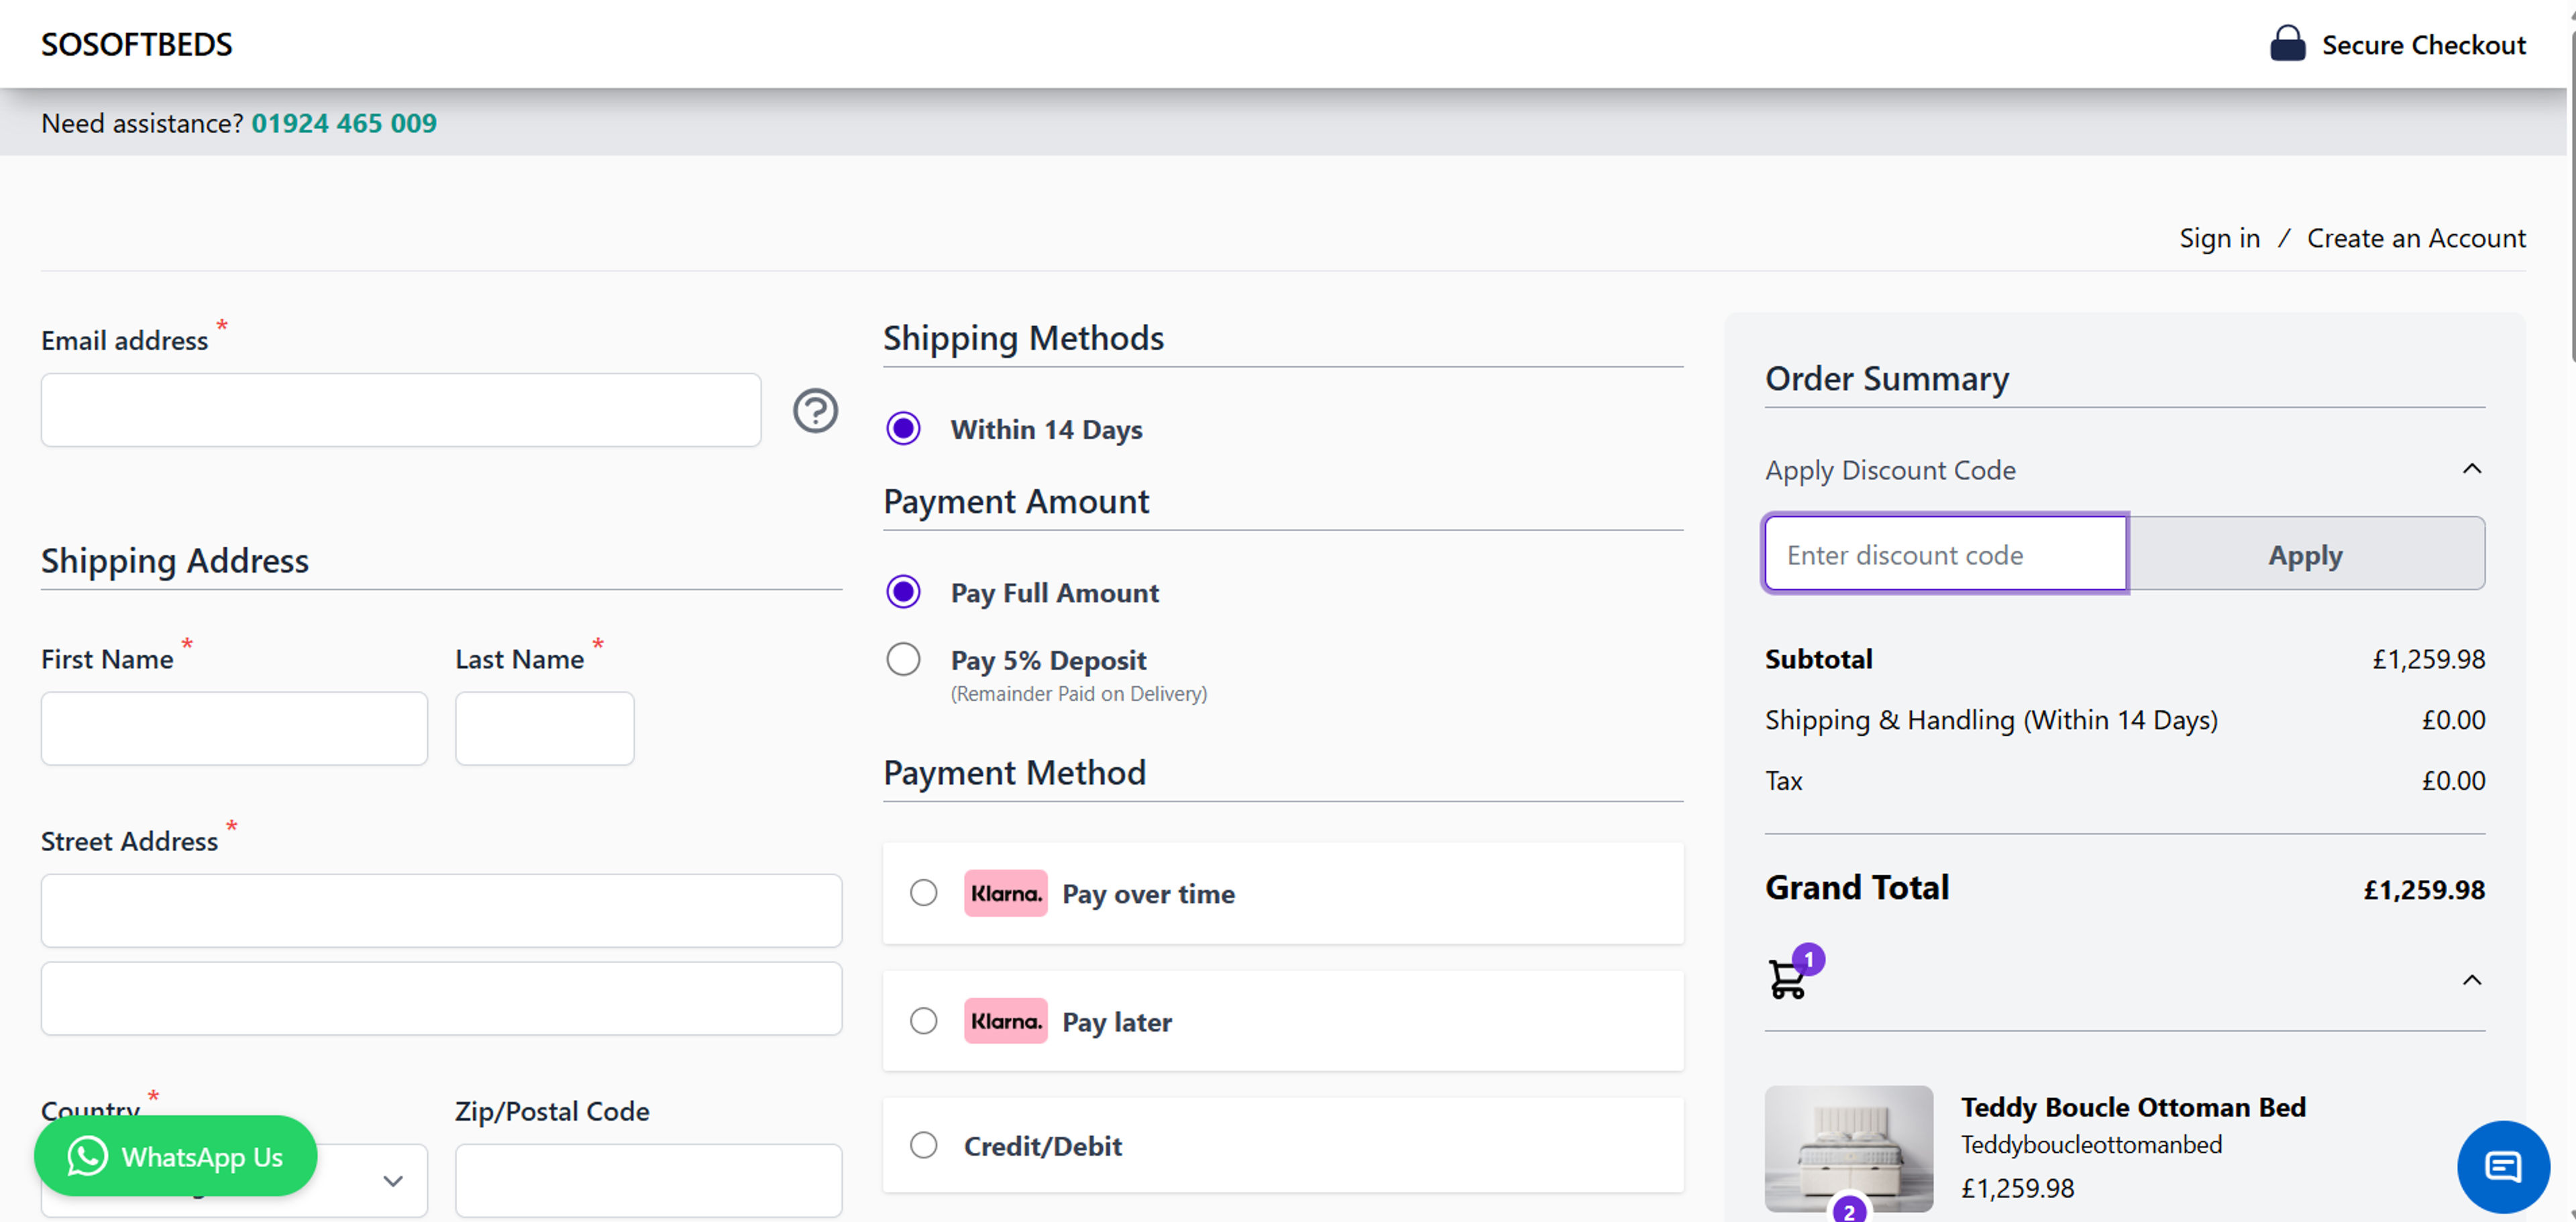The width and height of the screenshot is (2576, 1222).
Task: Click the email help question mark icon
Action: tap(815, 411)
